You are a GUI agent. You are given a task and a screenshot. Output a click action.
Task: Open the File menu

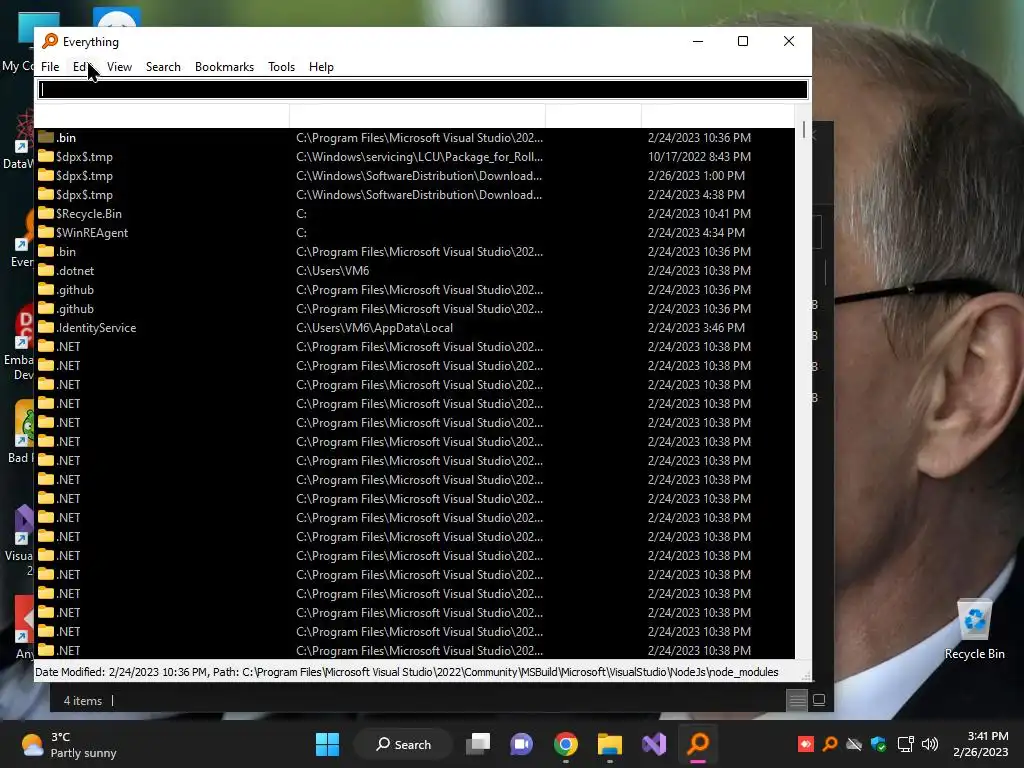click(x=50, y=67)
